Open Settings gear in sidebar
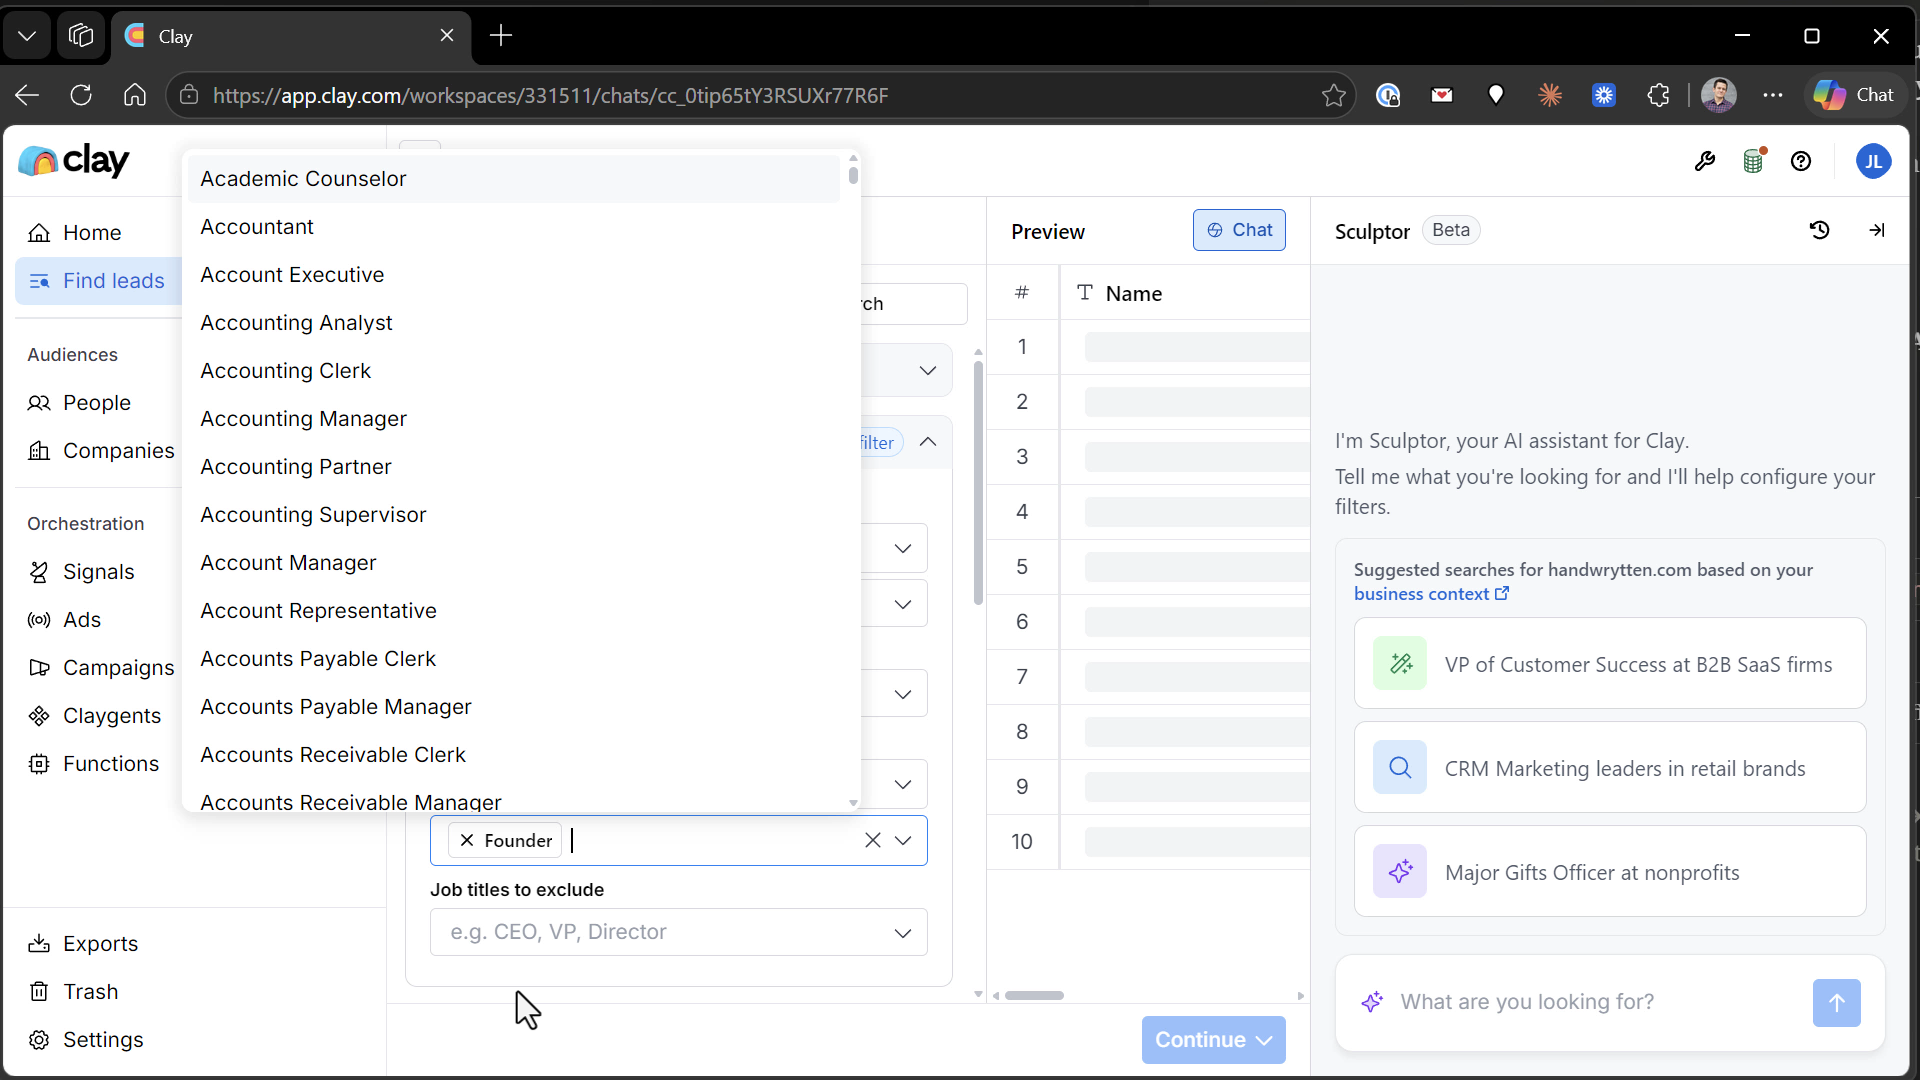The width and height of the screenshot is (1920, 1080). click(x=39, y=1039)
